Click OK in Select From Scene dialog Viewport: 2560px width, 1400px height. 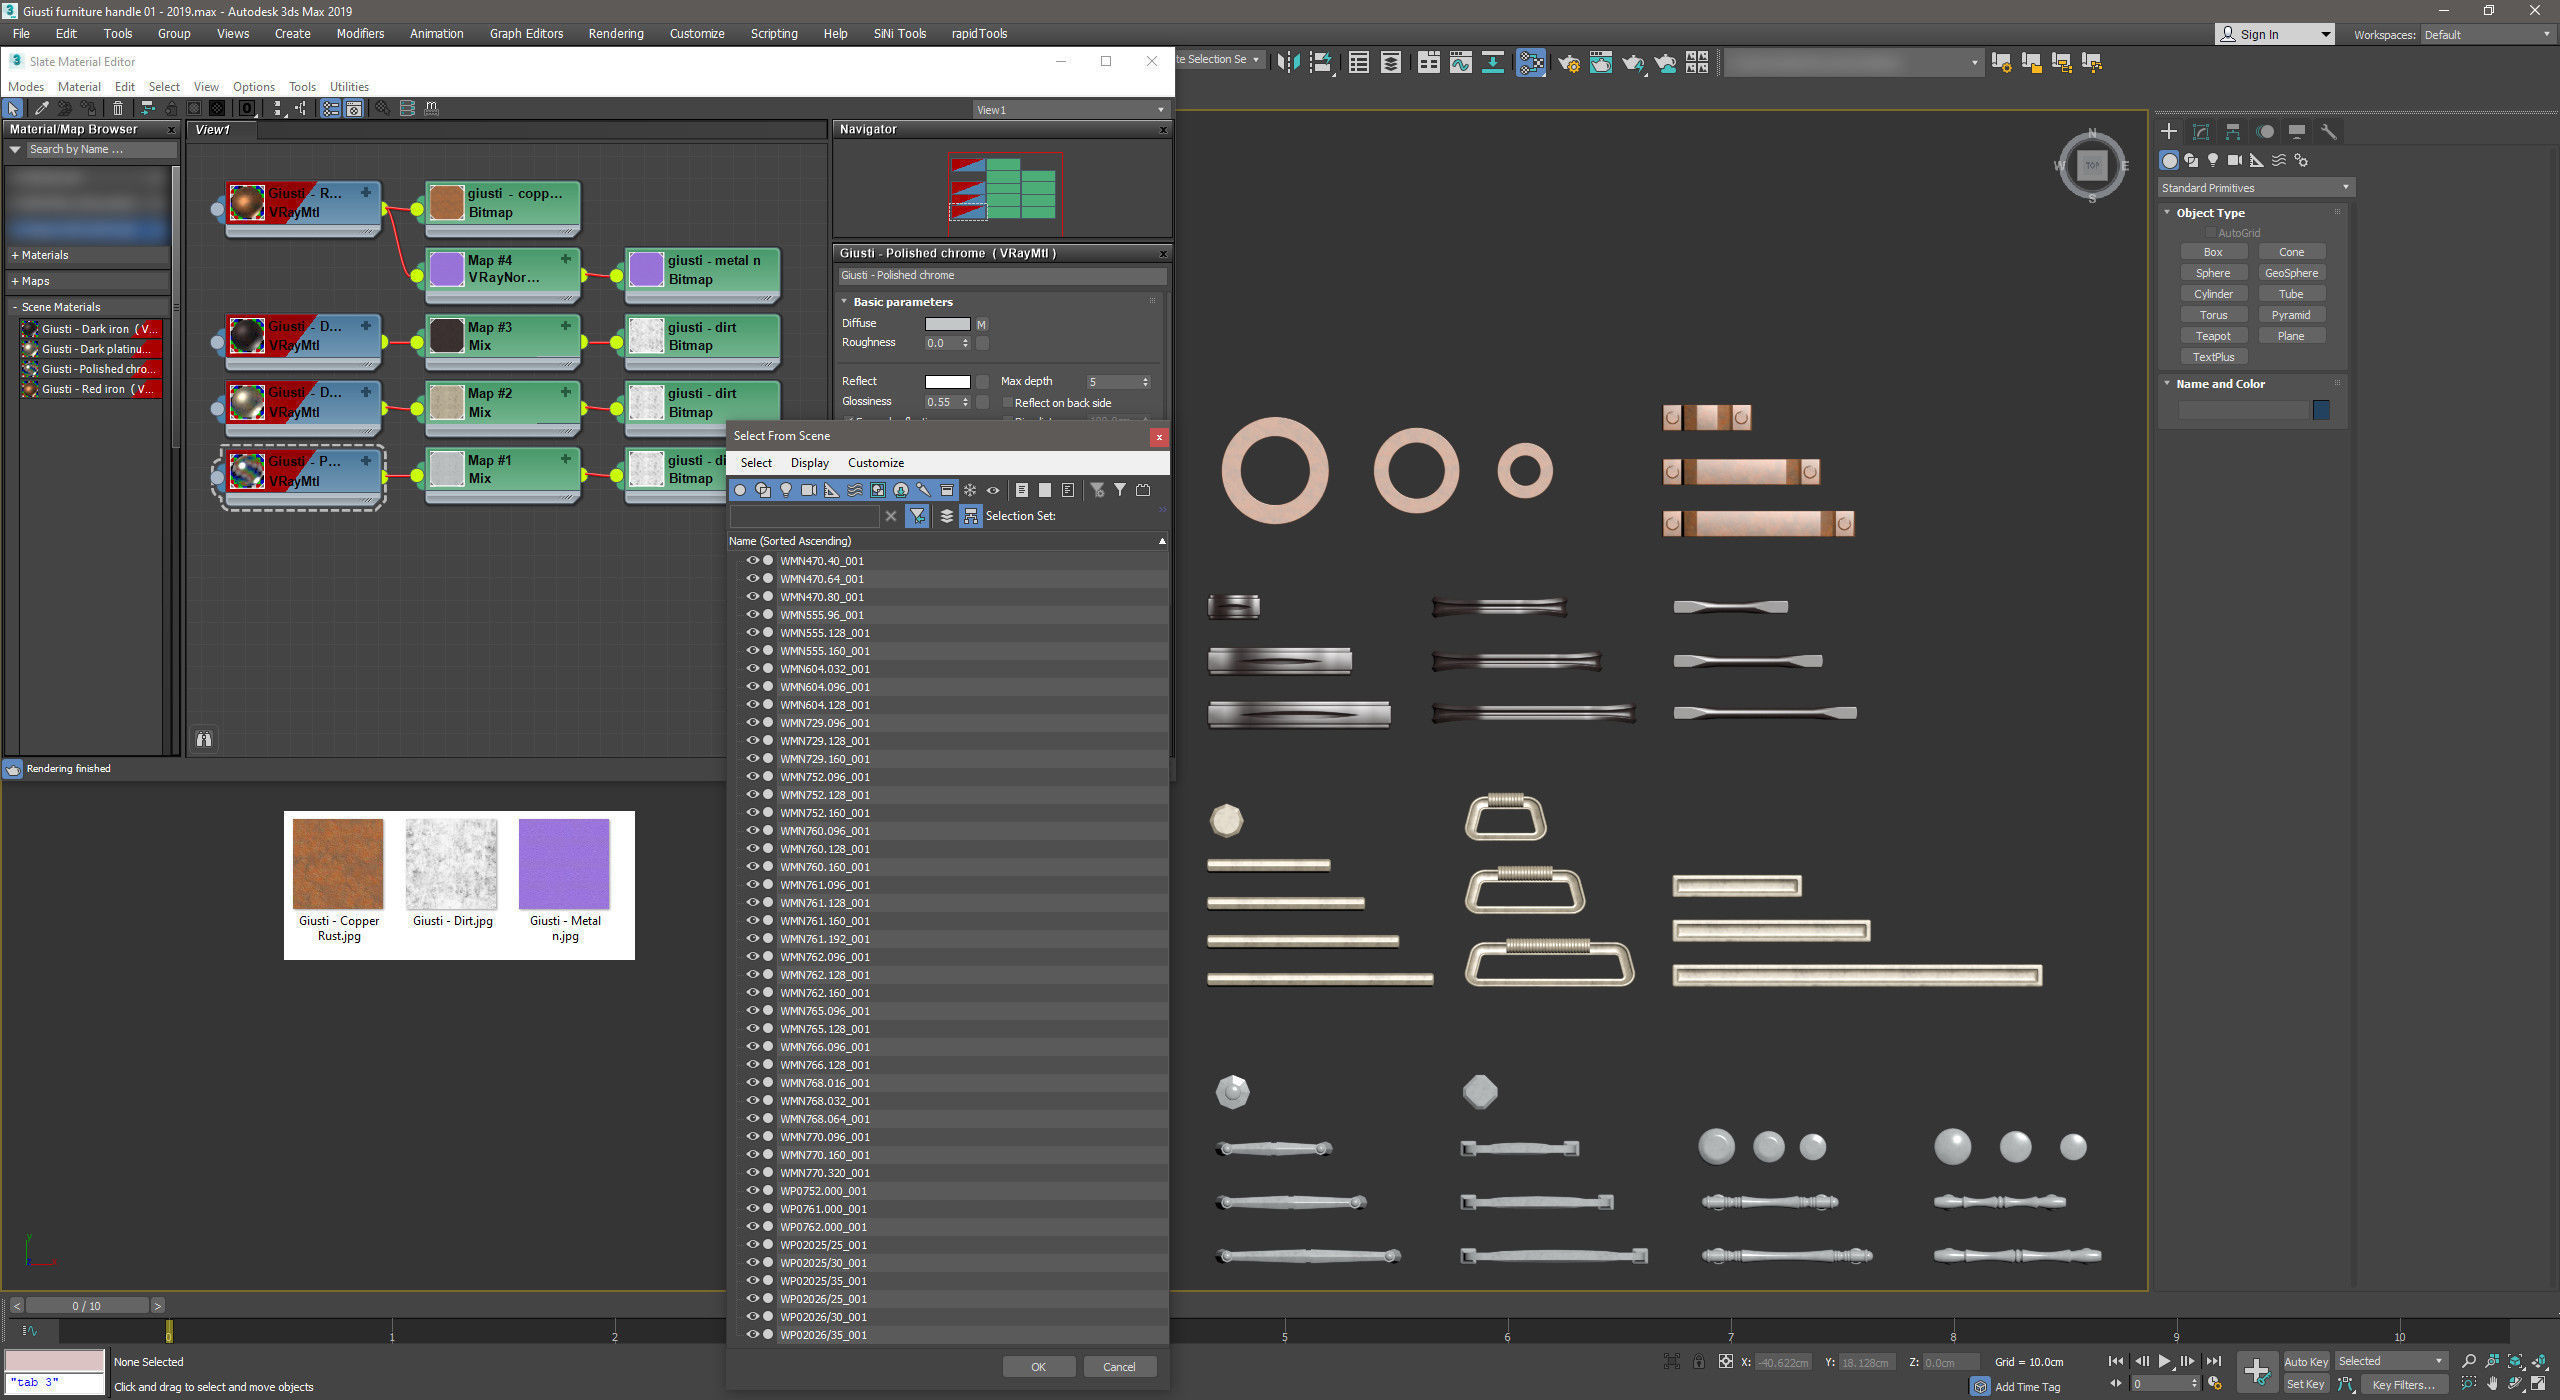1038,1367
